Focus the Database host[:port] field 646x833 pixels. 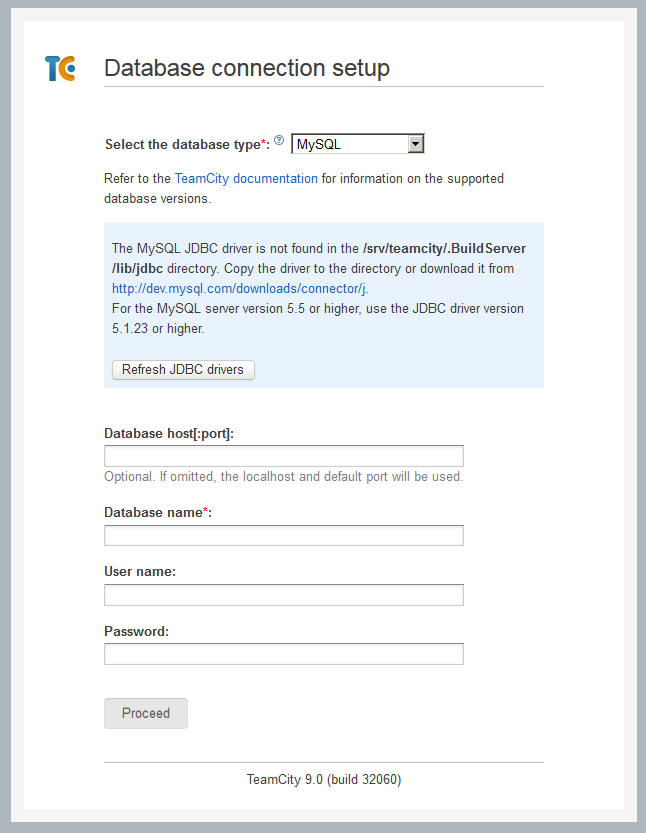point(284,456)
